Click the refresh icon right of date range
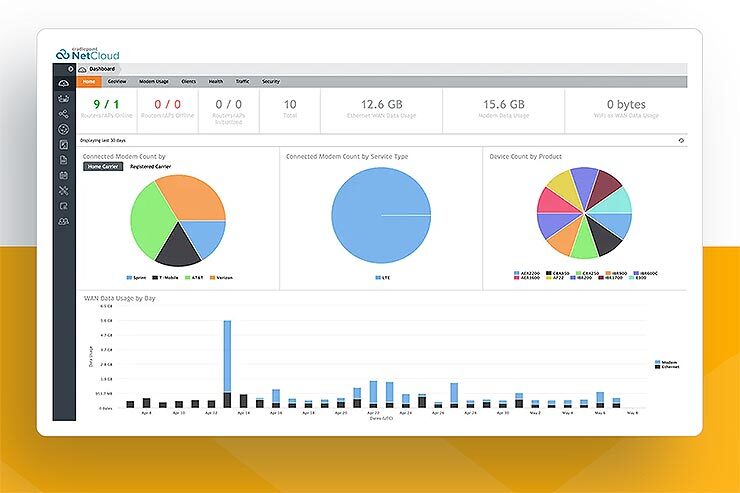The width and height of the screenshot is (740, 493). point(680,141)
